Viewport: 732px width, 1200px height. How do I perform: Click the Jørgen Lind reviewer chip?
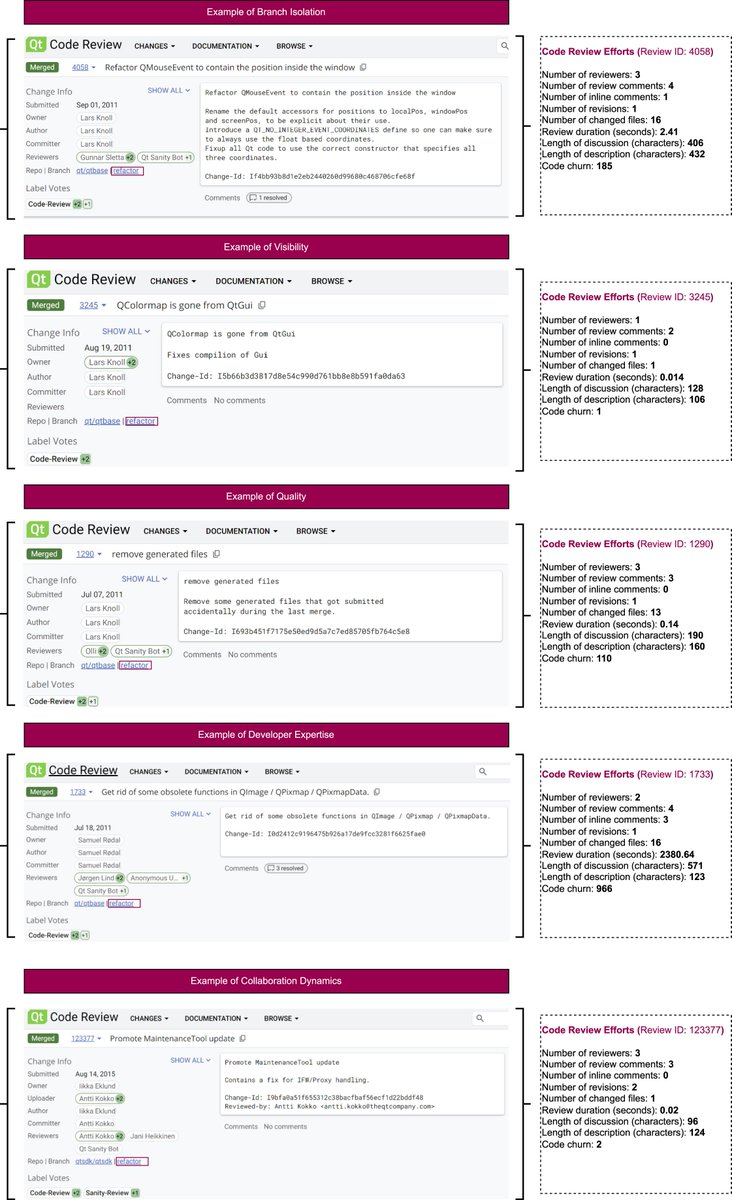(100, 878)
